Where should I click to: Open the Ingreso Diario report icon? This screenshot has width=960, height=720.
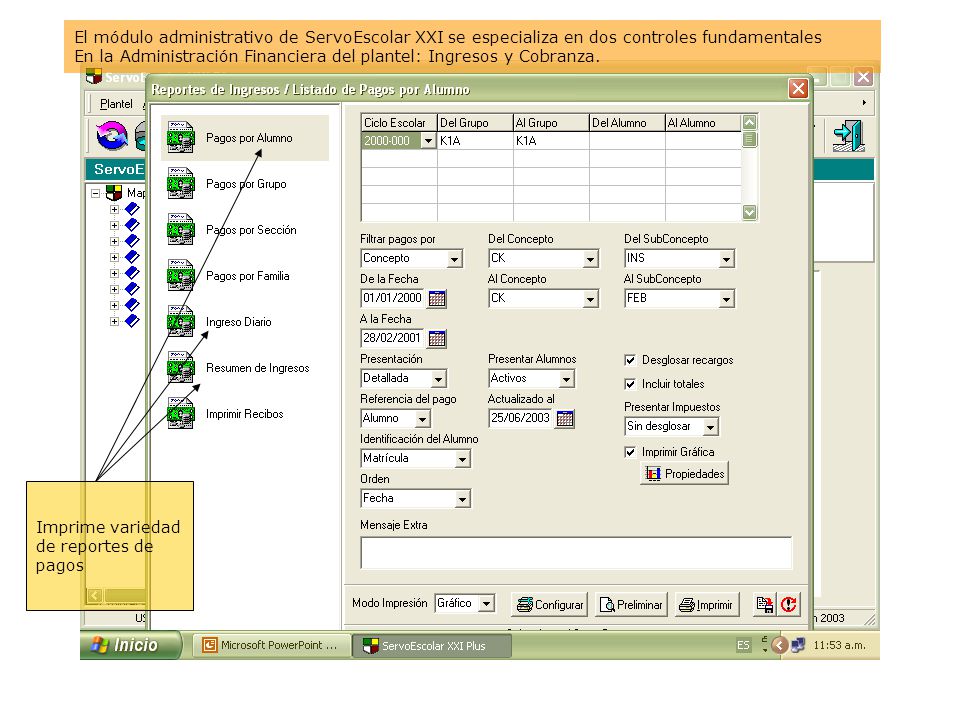tap(181, 321)
